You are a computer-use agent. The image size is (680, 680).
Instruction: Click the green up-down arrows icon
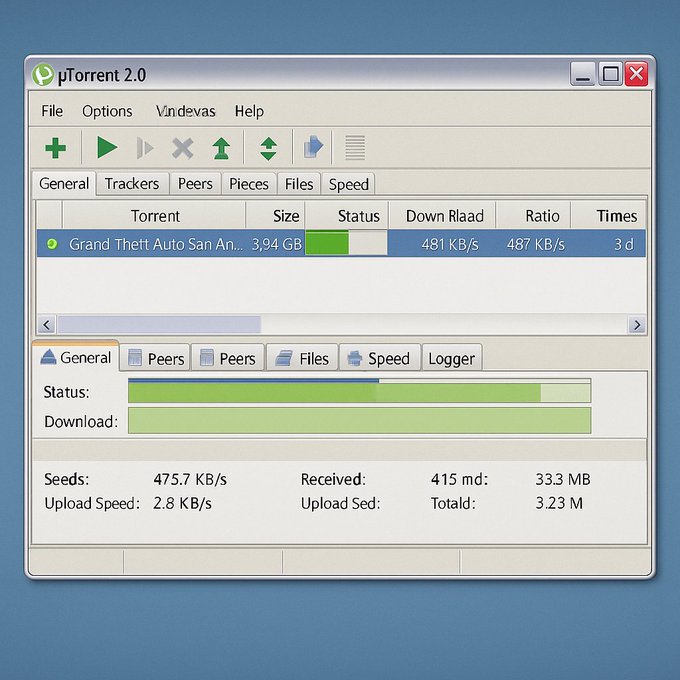click(268, 149)
